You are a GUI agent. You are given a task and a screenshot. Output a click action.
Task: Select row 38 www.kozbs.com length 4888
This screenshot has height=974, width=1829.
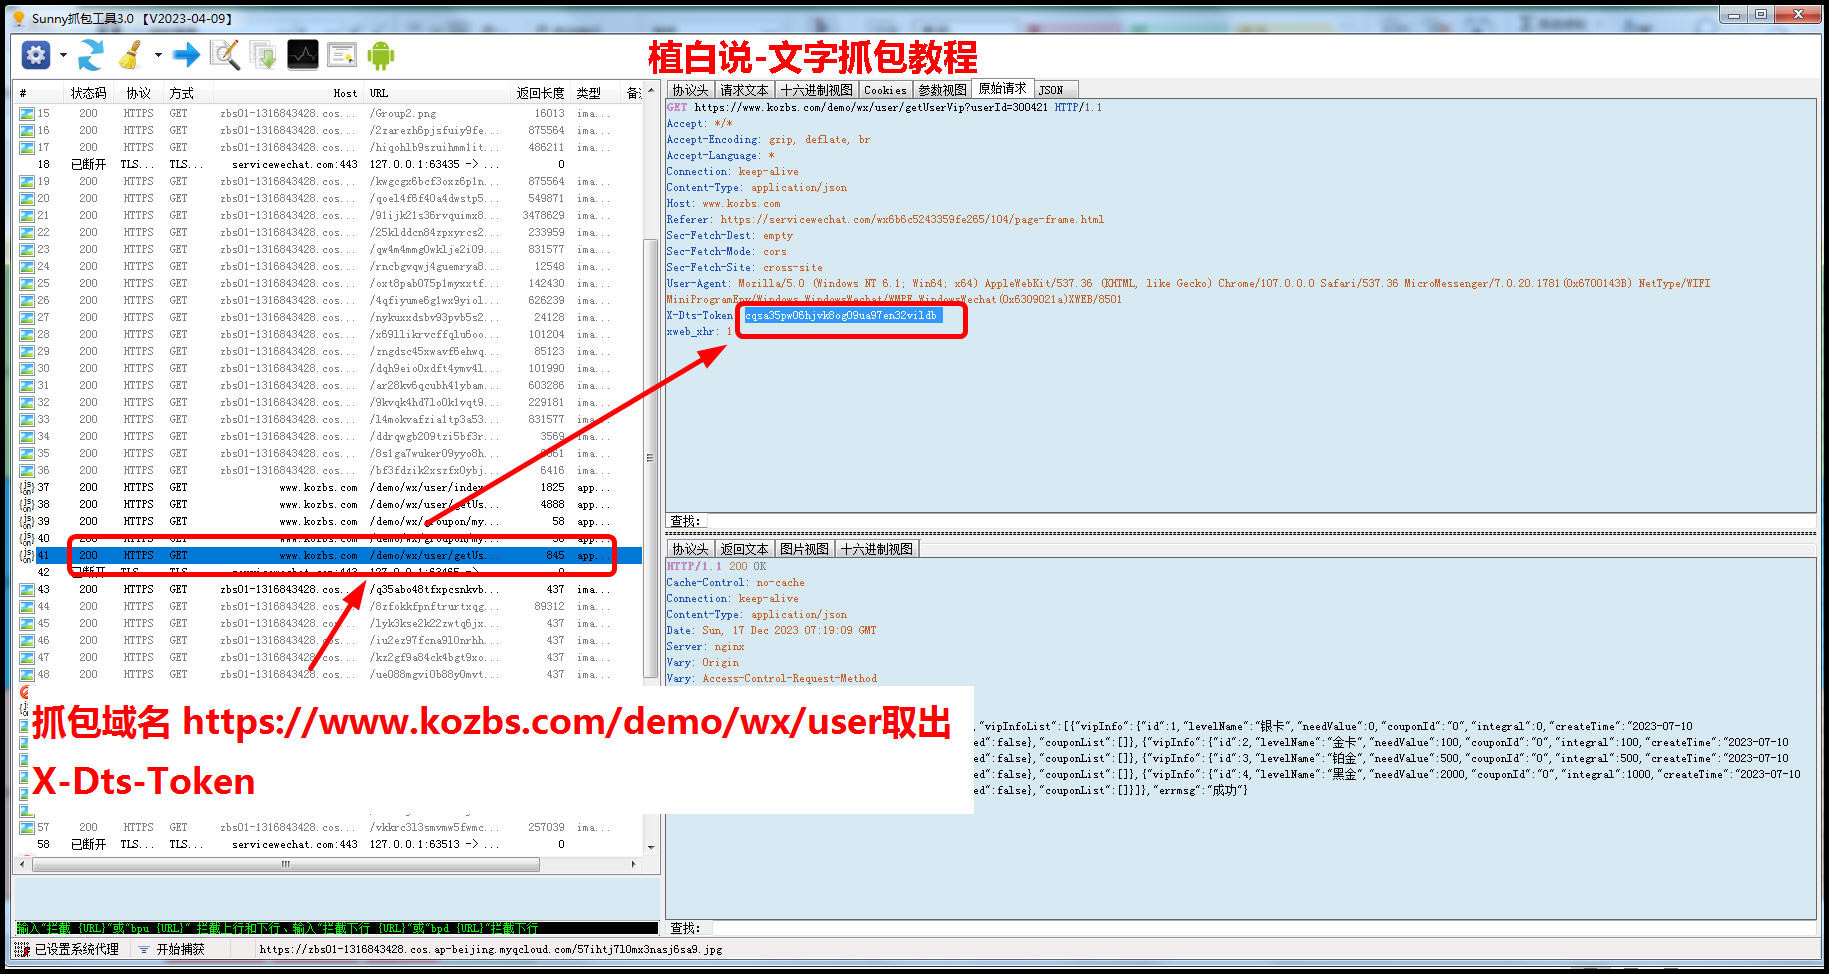[328, 505]
